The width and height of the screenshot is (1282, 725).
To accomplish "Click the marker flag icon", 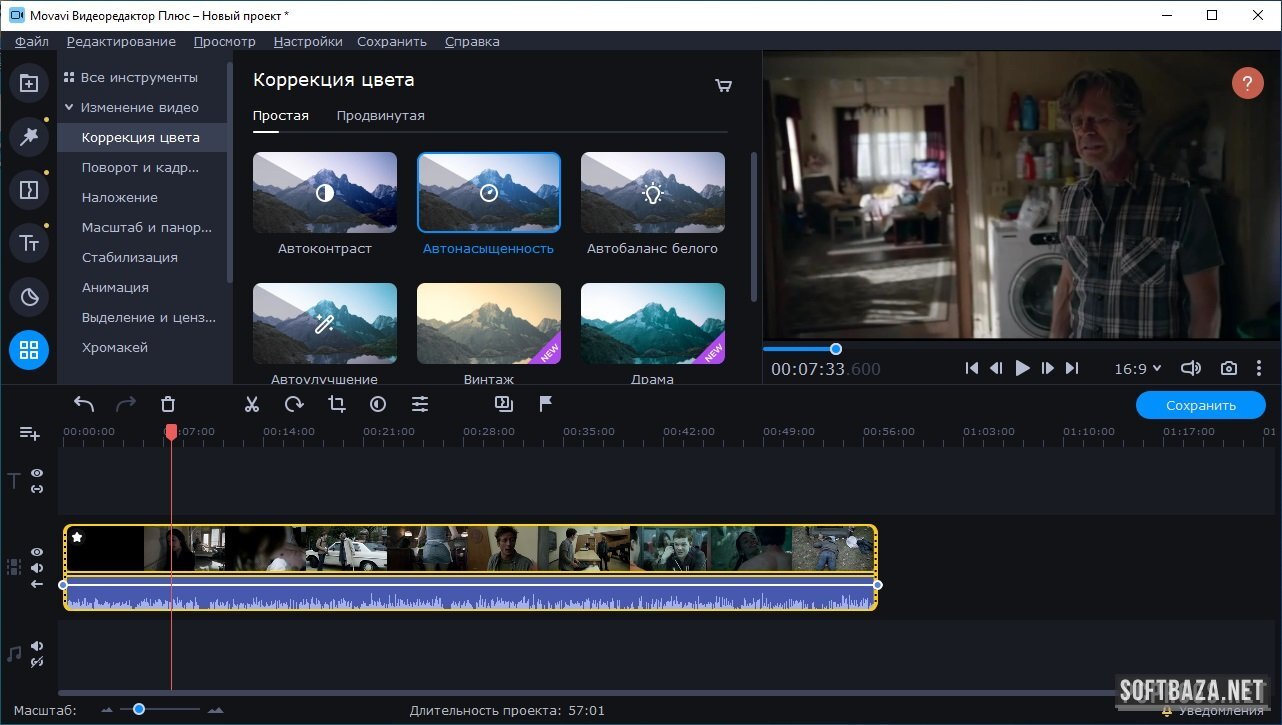I will tap(546, 404).
